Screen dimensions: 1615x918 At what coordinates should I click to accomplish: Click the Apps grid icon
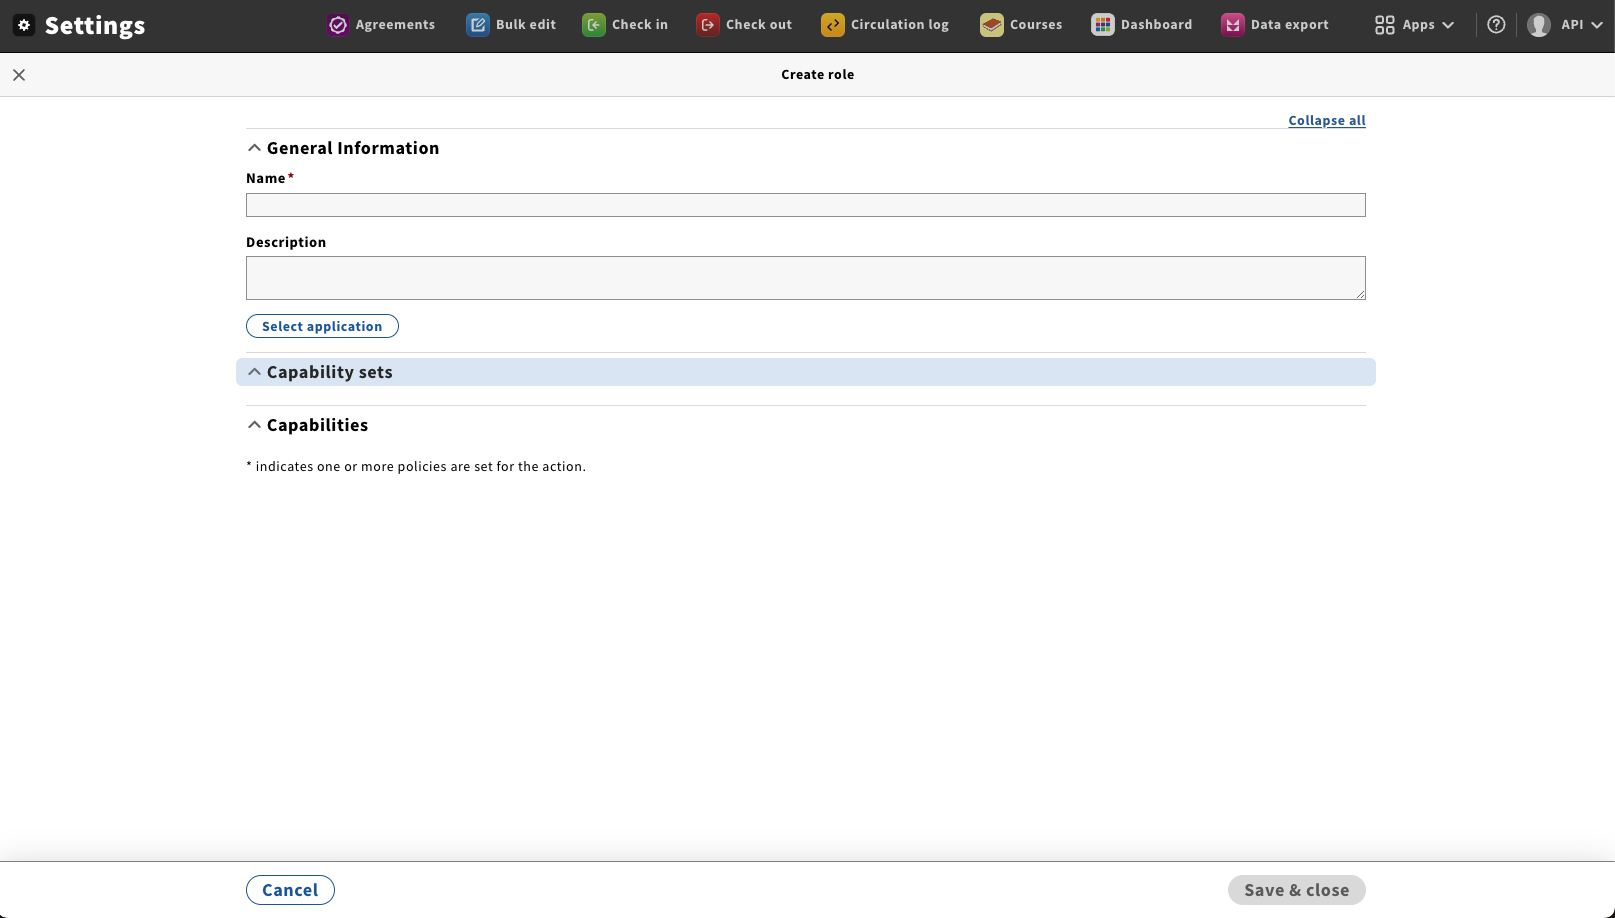(1385, 25)
